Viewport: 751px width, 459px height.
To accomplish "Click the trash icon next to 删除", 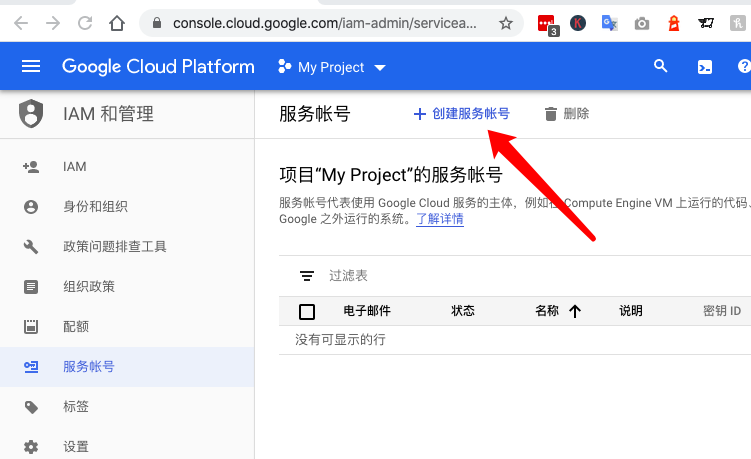I will pos(551,114).
